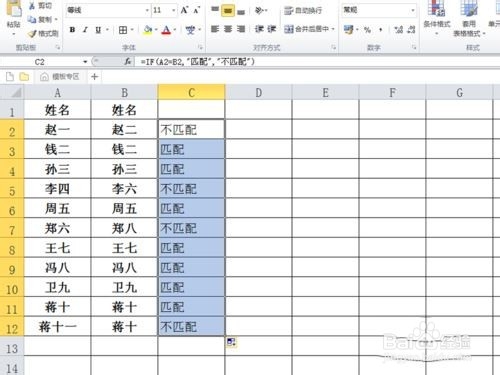The width and height of the screenshot is (500, 375).
Task: Select cell B7 containing 郑八
Action: click(124, 228)
